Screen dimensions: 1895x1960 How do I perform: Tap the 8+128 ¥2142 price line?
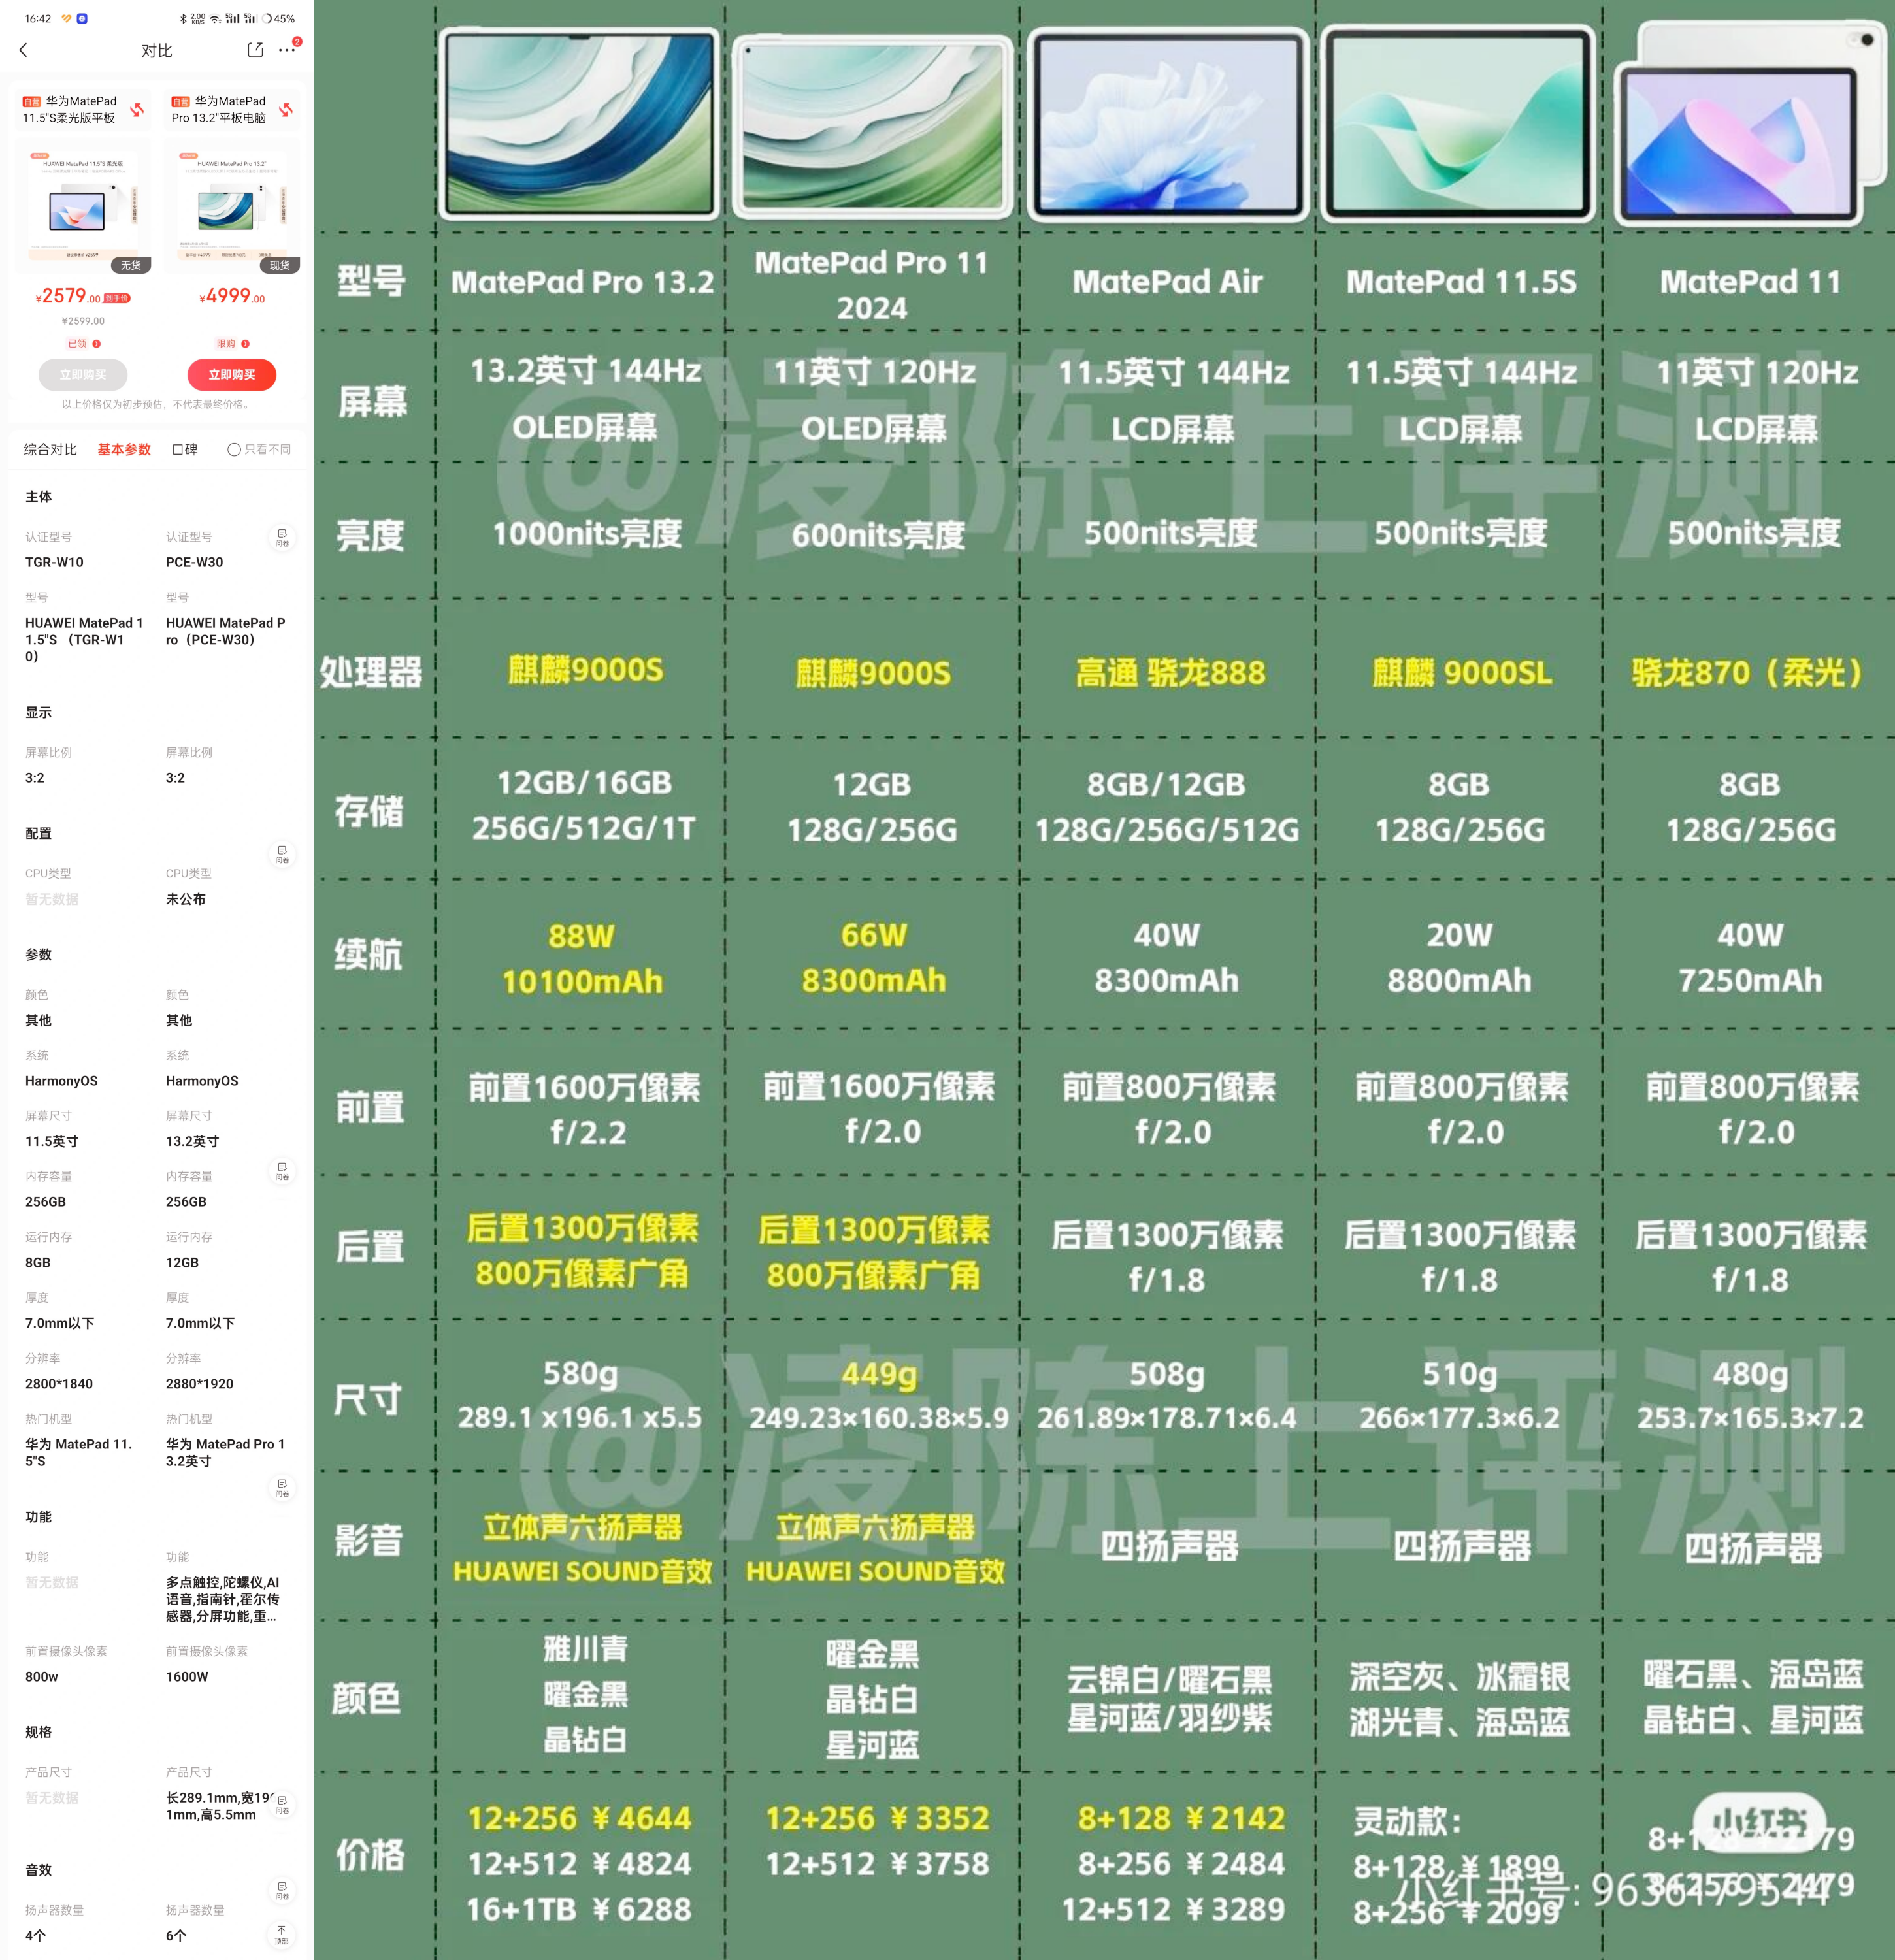(x=1181, y=1818)
